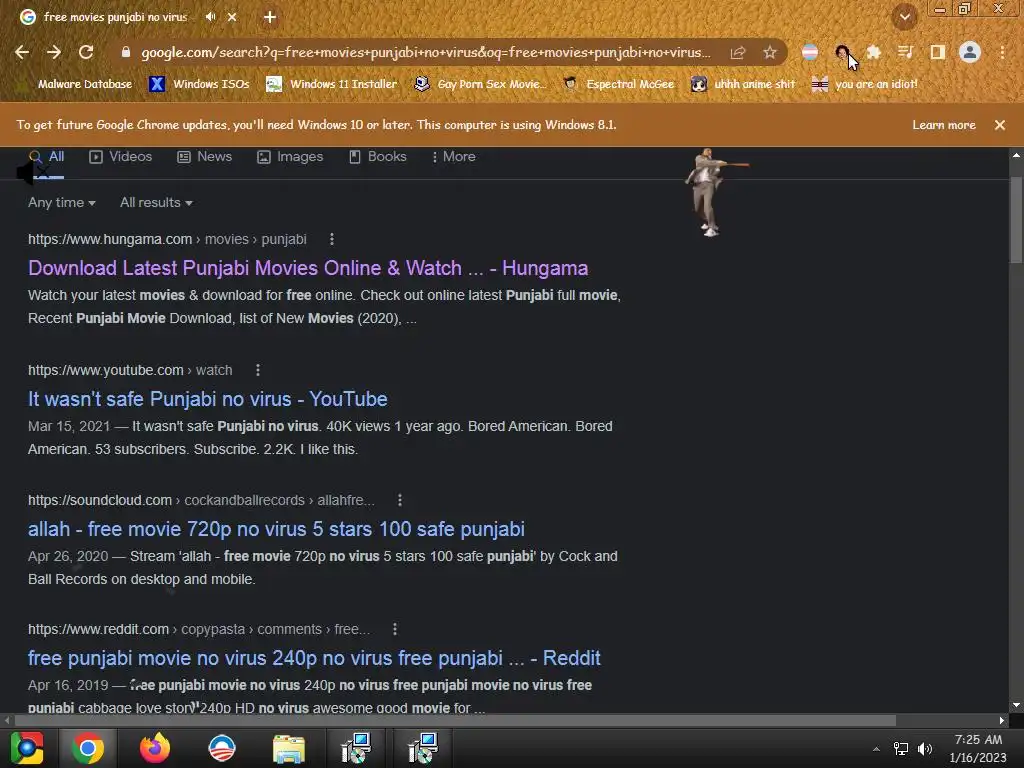Click the Chrome icon on the taskbar
The height and width of the screenshot is (768, 1024).
tap(88, 748)
